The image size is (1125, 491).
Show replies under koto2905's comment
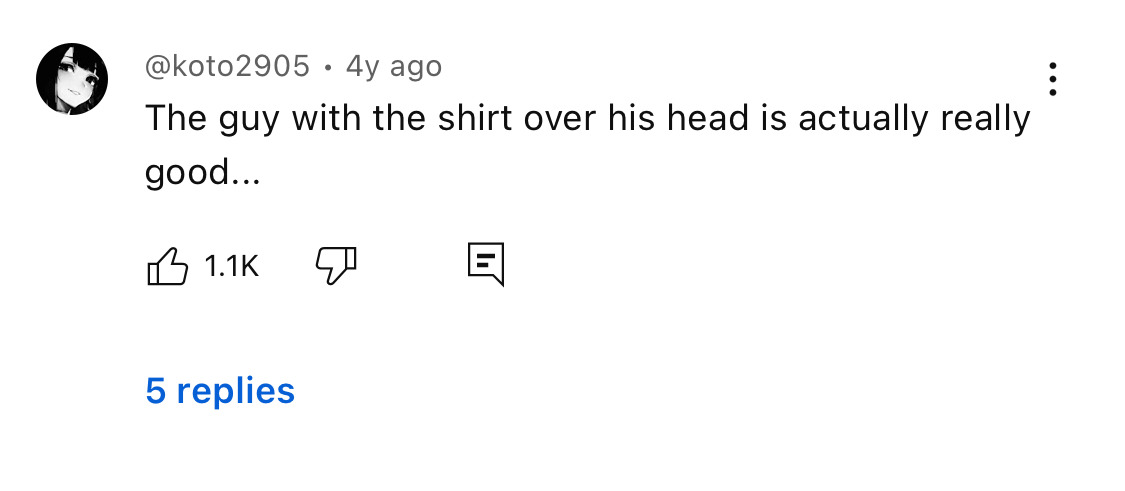[220, 390]
